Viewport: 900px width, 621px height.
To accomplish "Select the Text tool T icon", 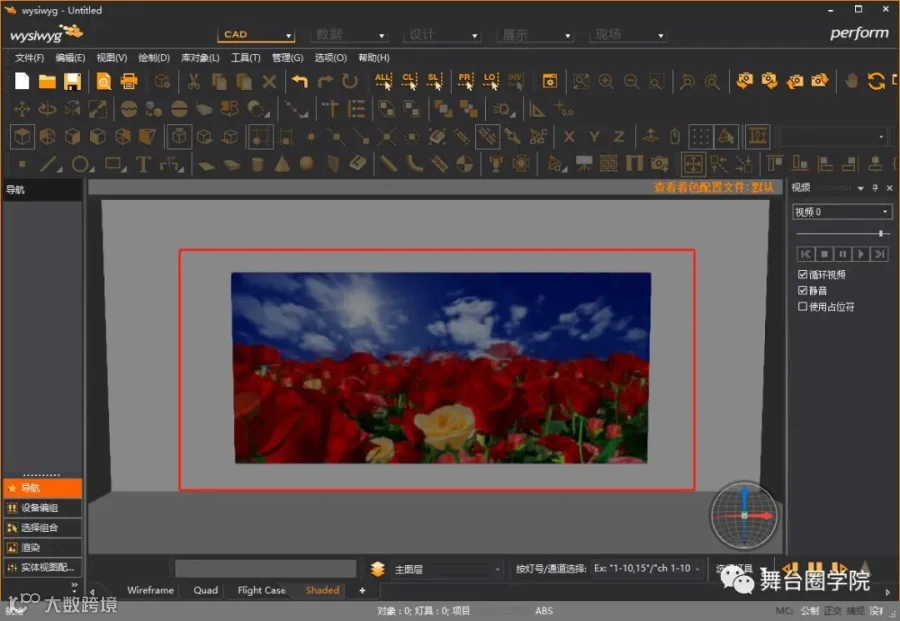I will (x=143, y=163).
